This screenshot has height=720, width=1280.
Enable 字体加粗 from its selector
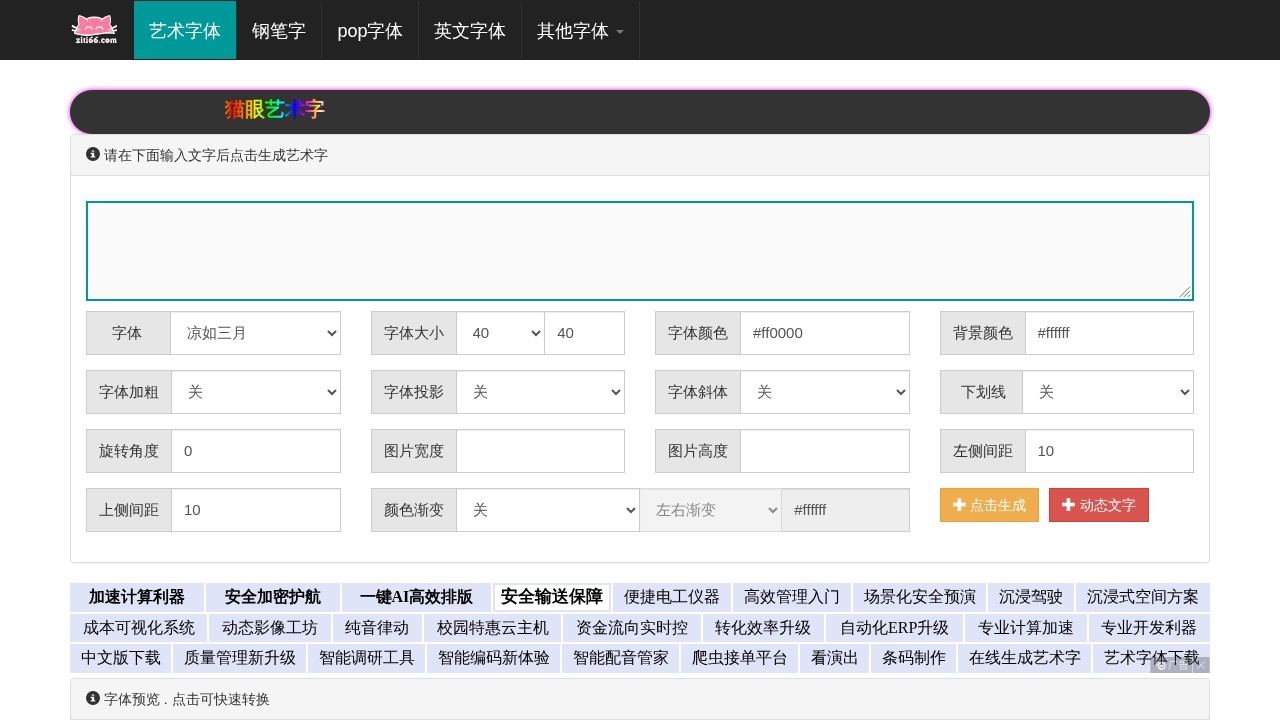point(256,392)
